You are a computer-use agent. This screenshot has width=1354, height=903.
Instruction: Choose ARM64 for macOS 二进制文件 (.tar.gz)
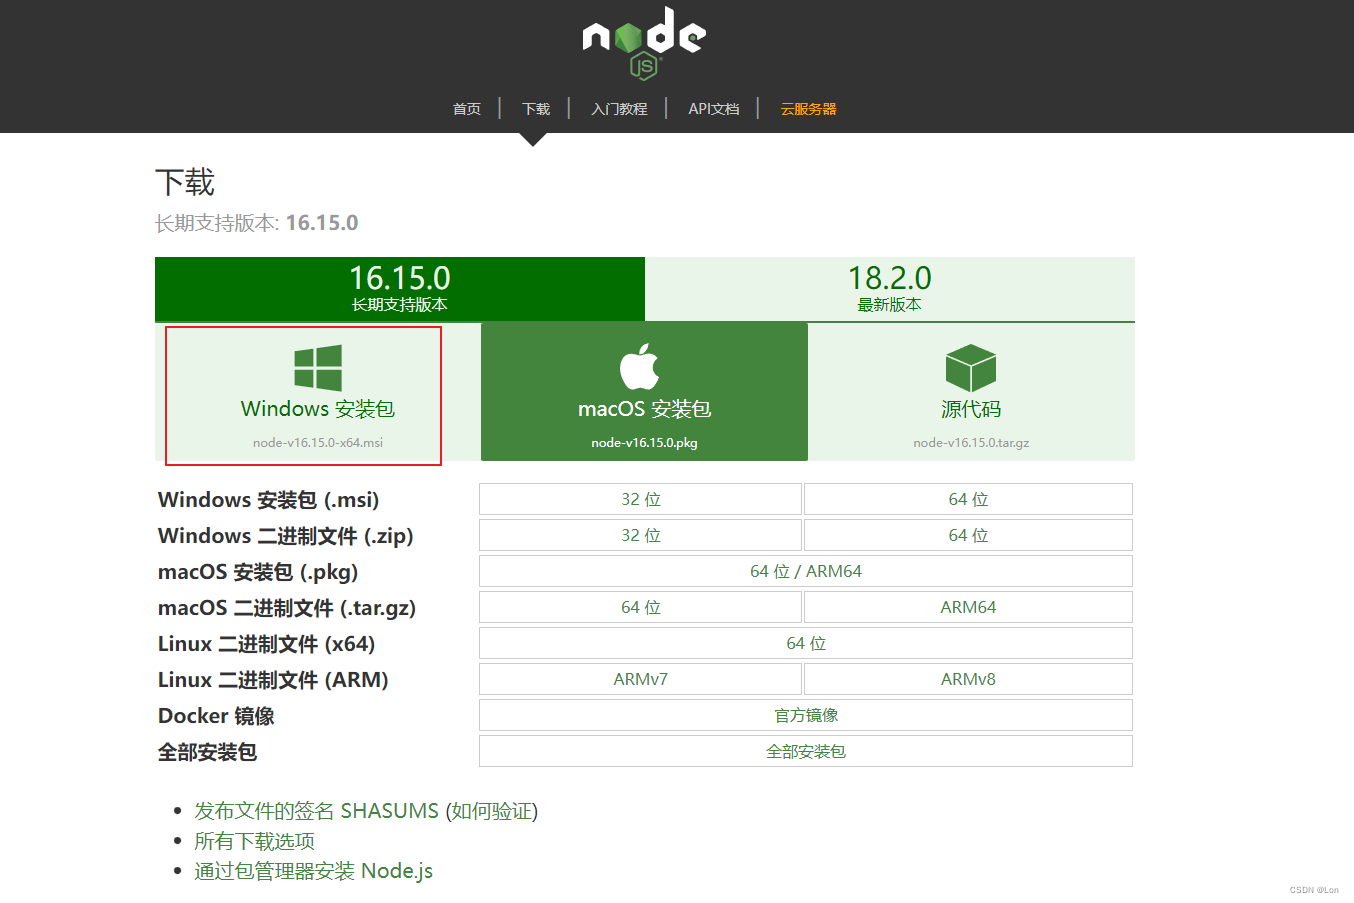[x=968, y=607]
